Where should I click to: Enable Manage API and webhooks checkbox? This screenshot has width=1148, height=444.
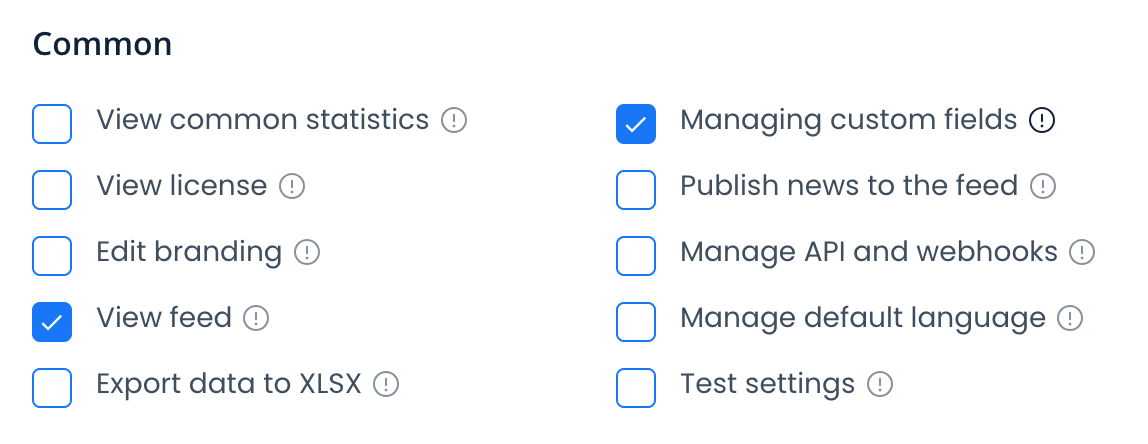(x=636, y=256)
